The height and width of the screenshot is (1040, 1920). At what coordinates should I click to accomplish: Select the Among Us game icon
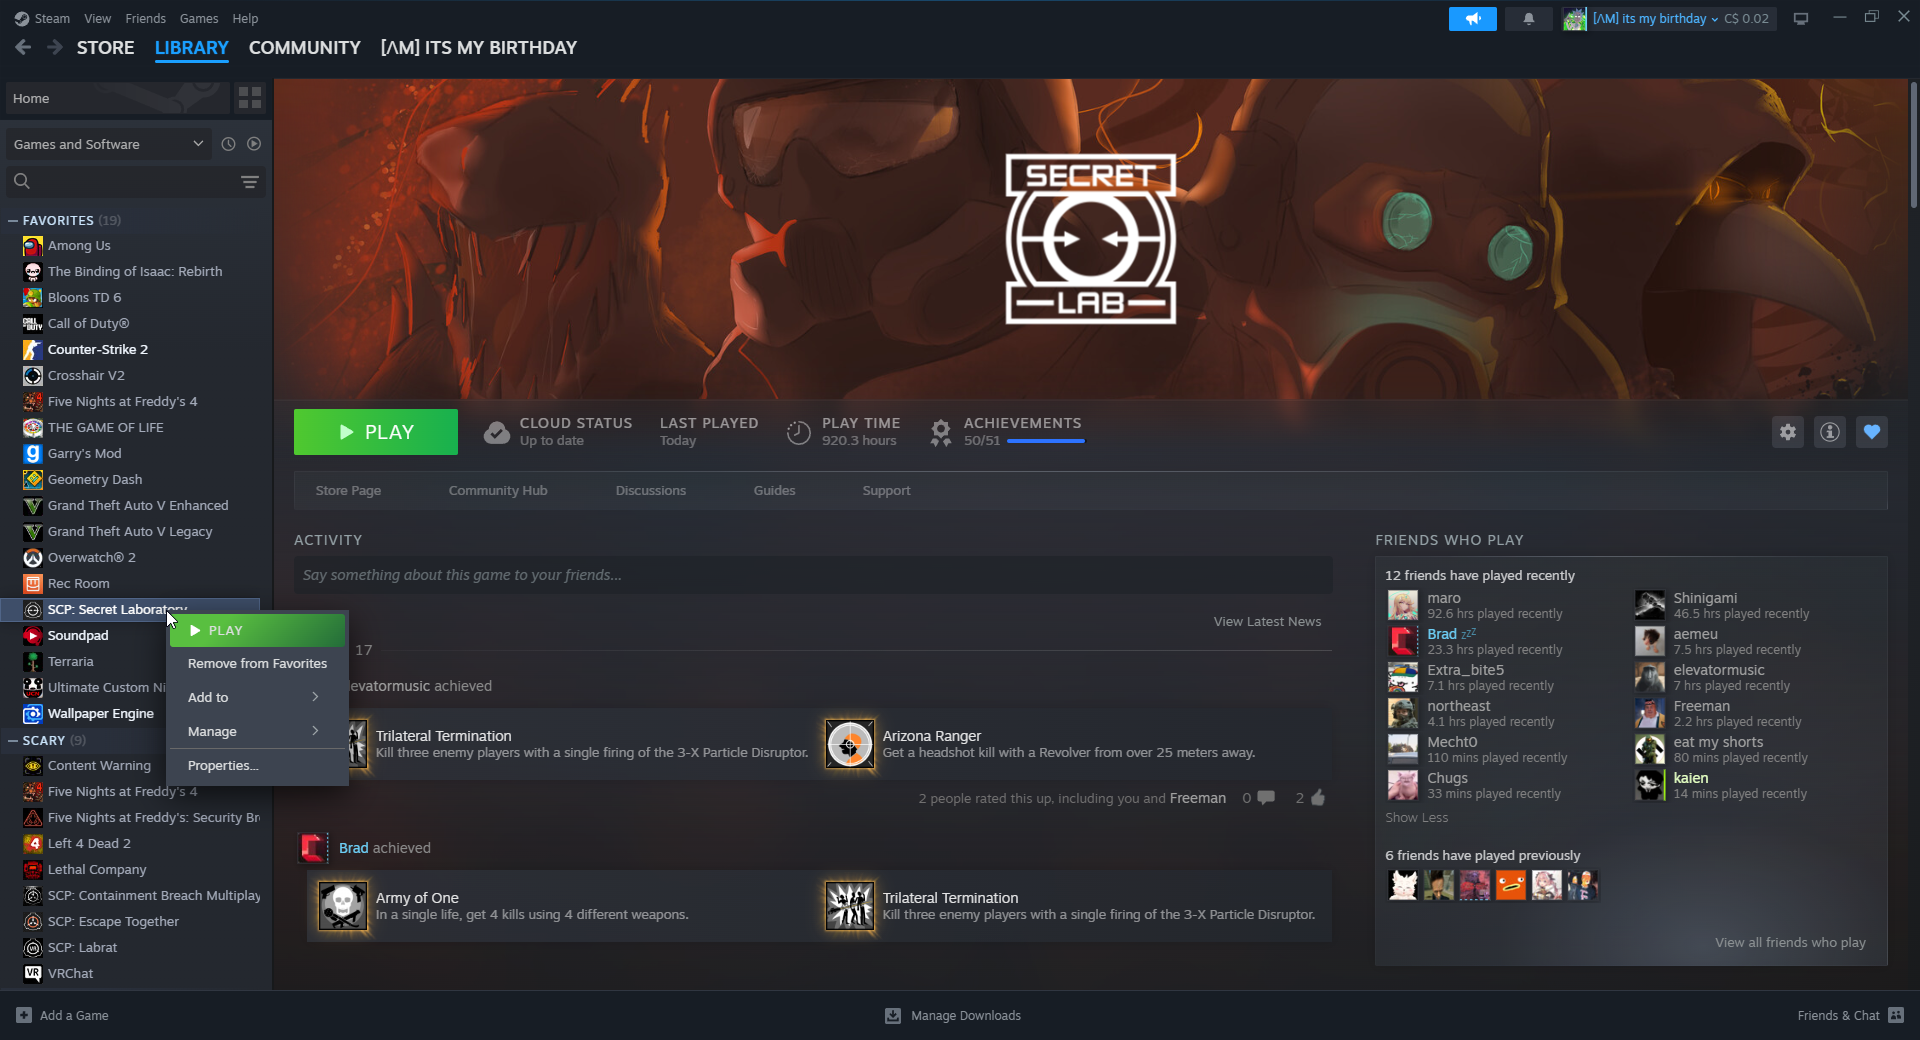coord(33,246)
